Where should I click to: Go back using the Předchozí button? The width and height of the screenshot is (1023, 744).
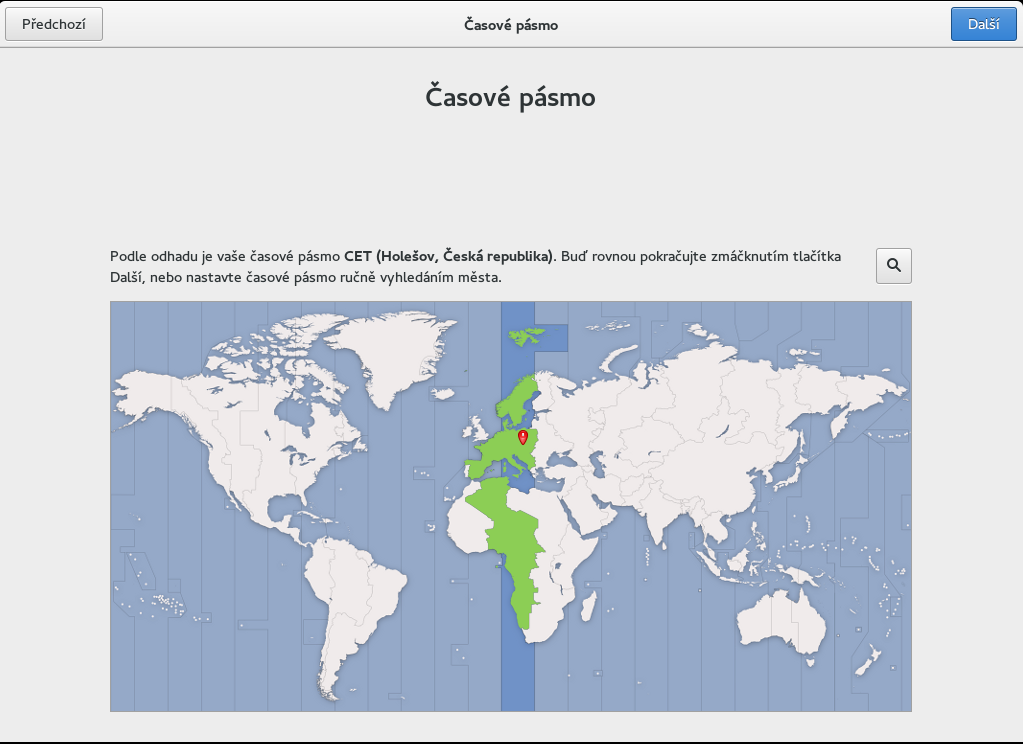click(x=54, y=24)
